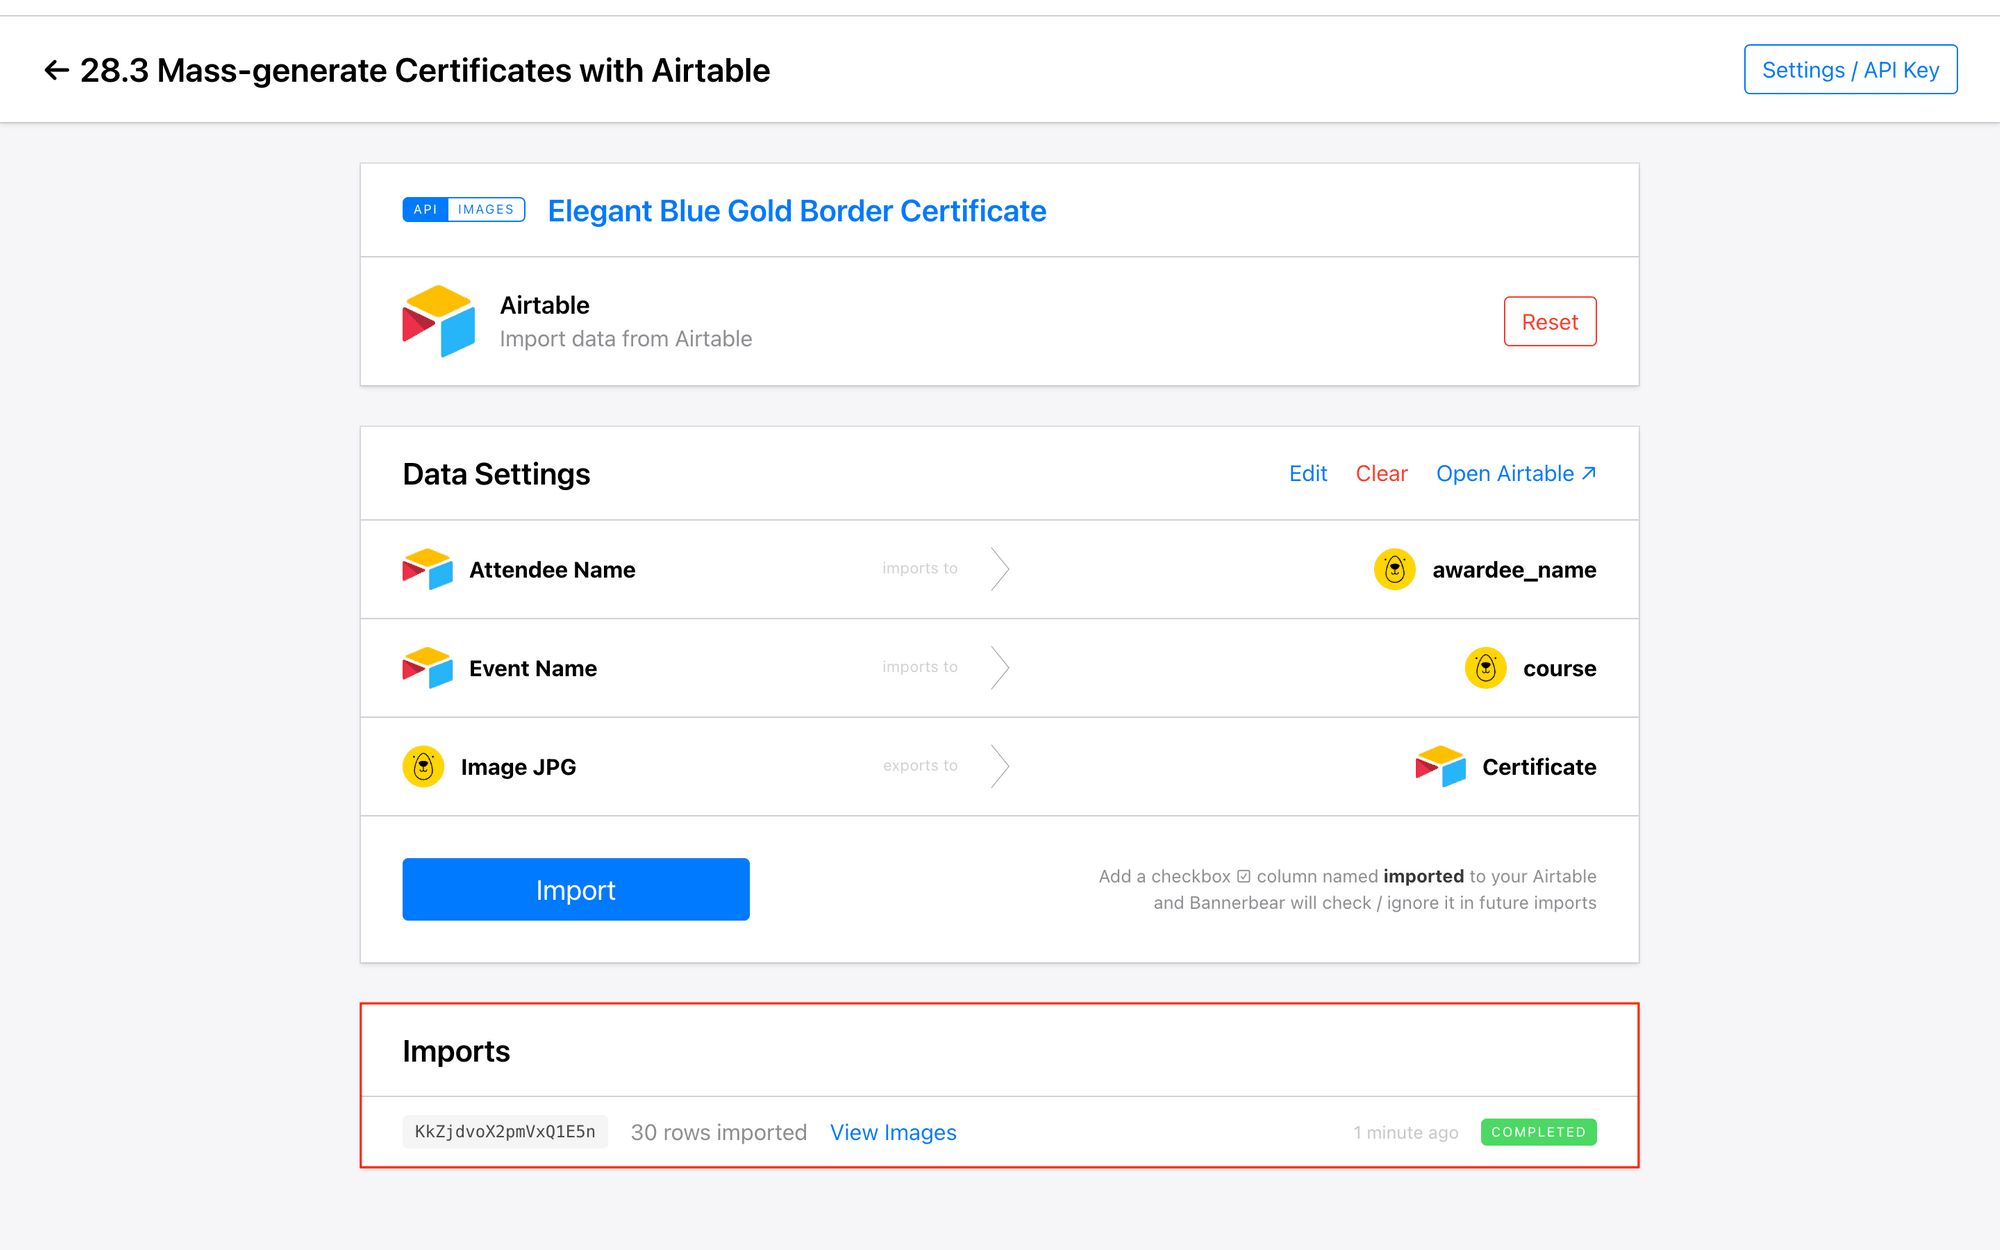Viewport: 2000px width, 1250px height.
Task: Click the Import button
Action: pyautogui.click(x=575, y=889)
